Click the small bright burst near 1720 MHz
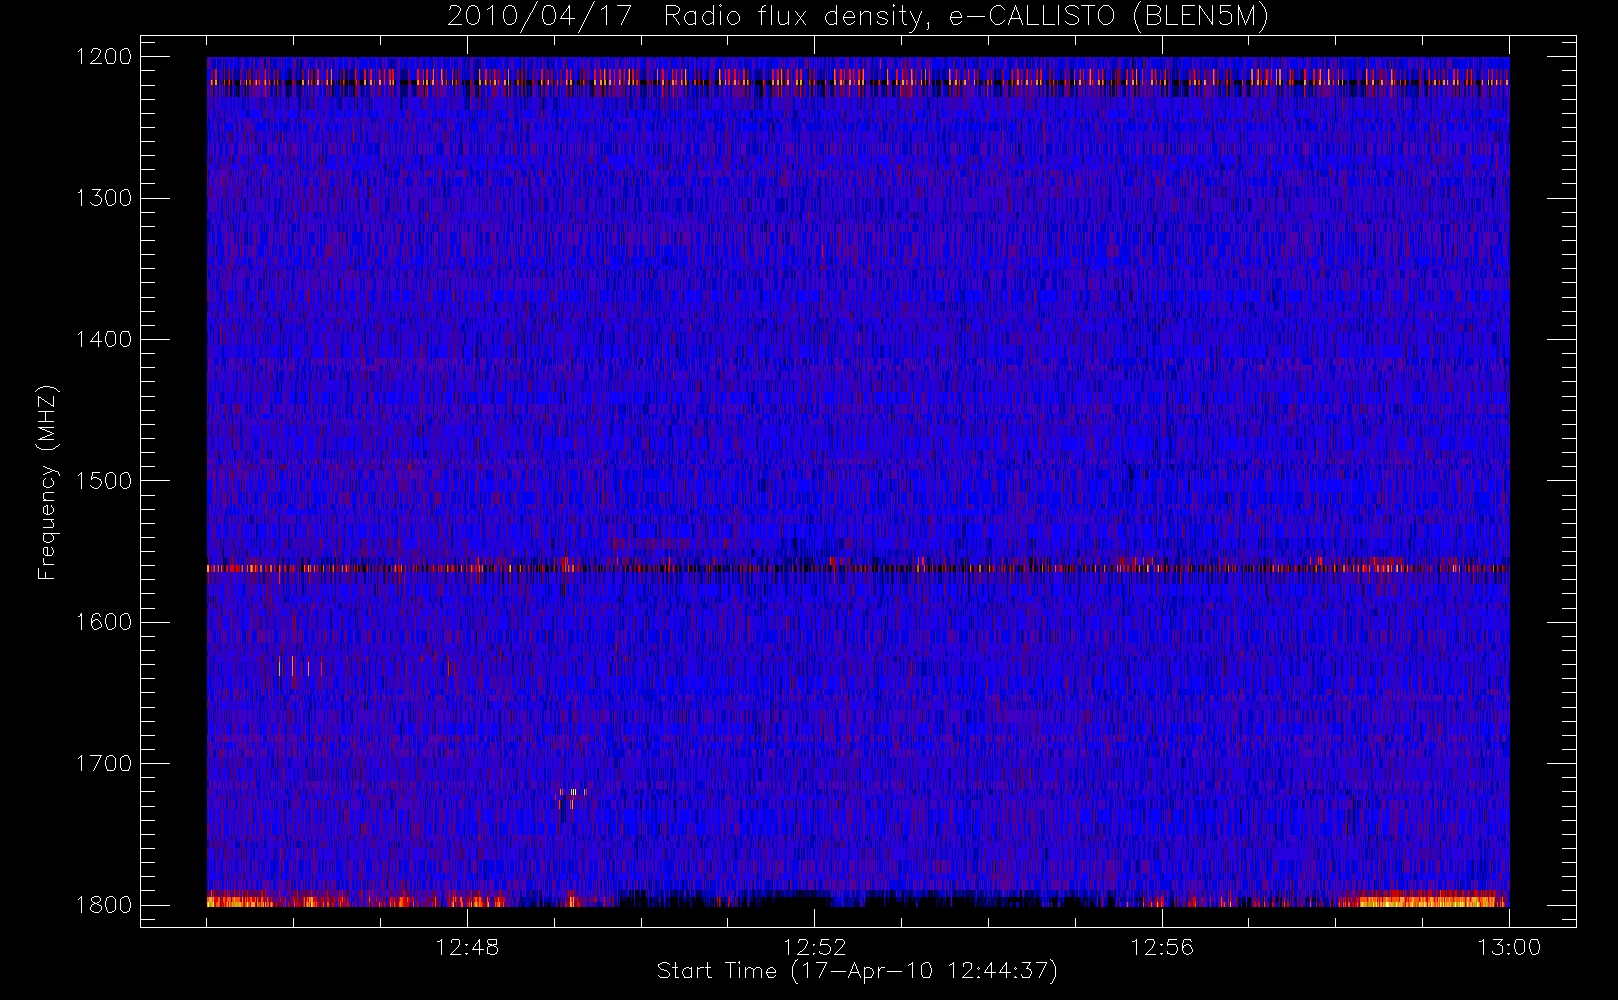 [x=573, y=798]
